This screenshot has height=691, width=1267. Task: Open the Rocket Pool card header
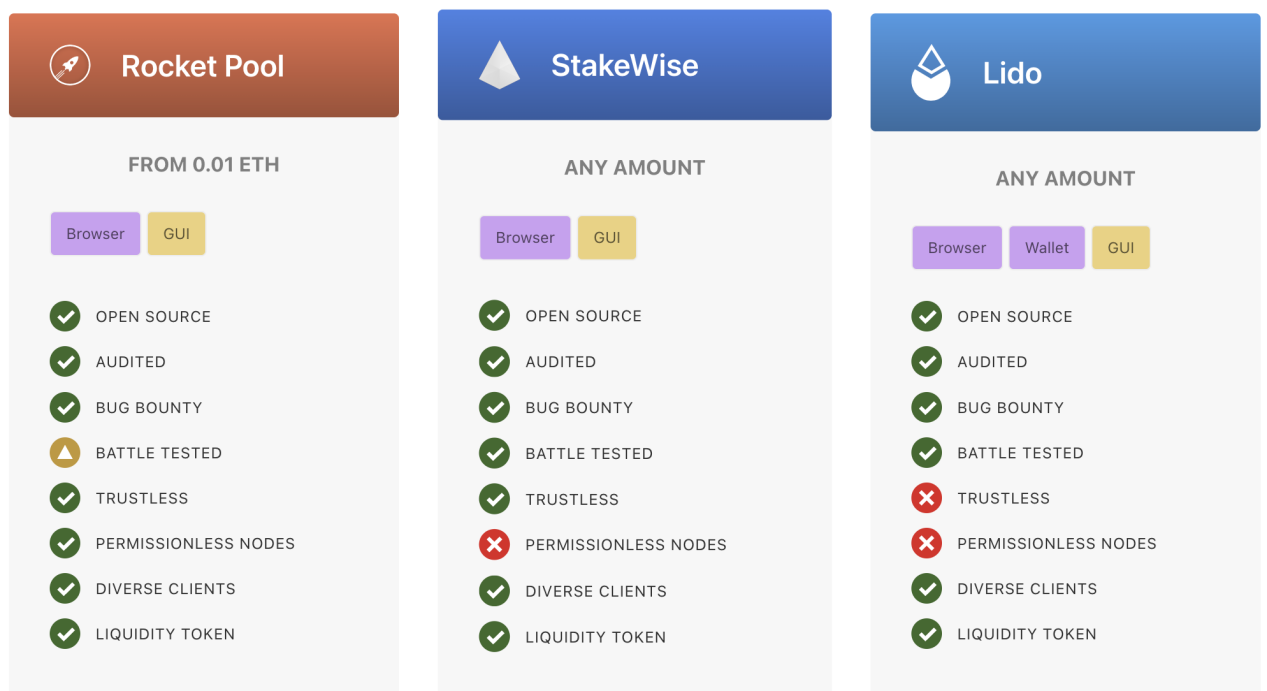tap(204, 65)
